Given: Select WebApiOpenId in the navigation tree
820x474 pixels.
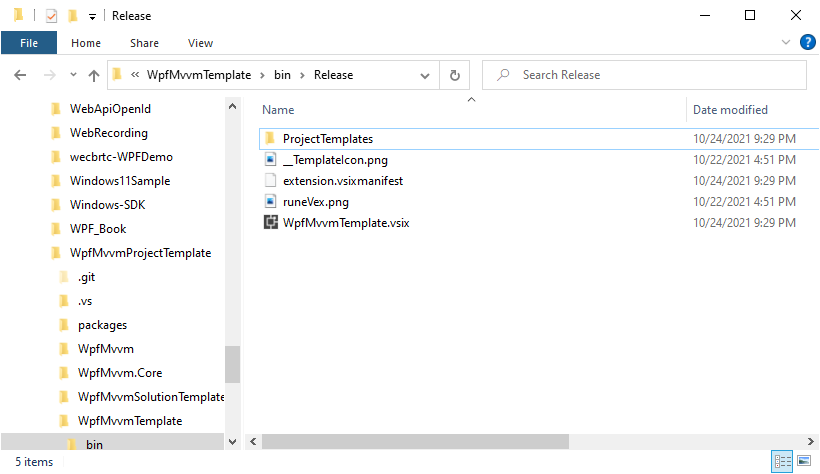Looking at the screenshot, I should pos(110,109).
